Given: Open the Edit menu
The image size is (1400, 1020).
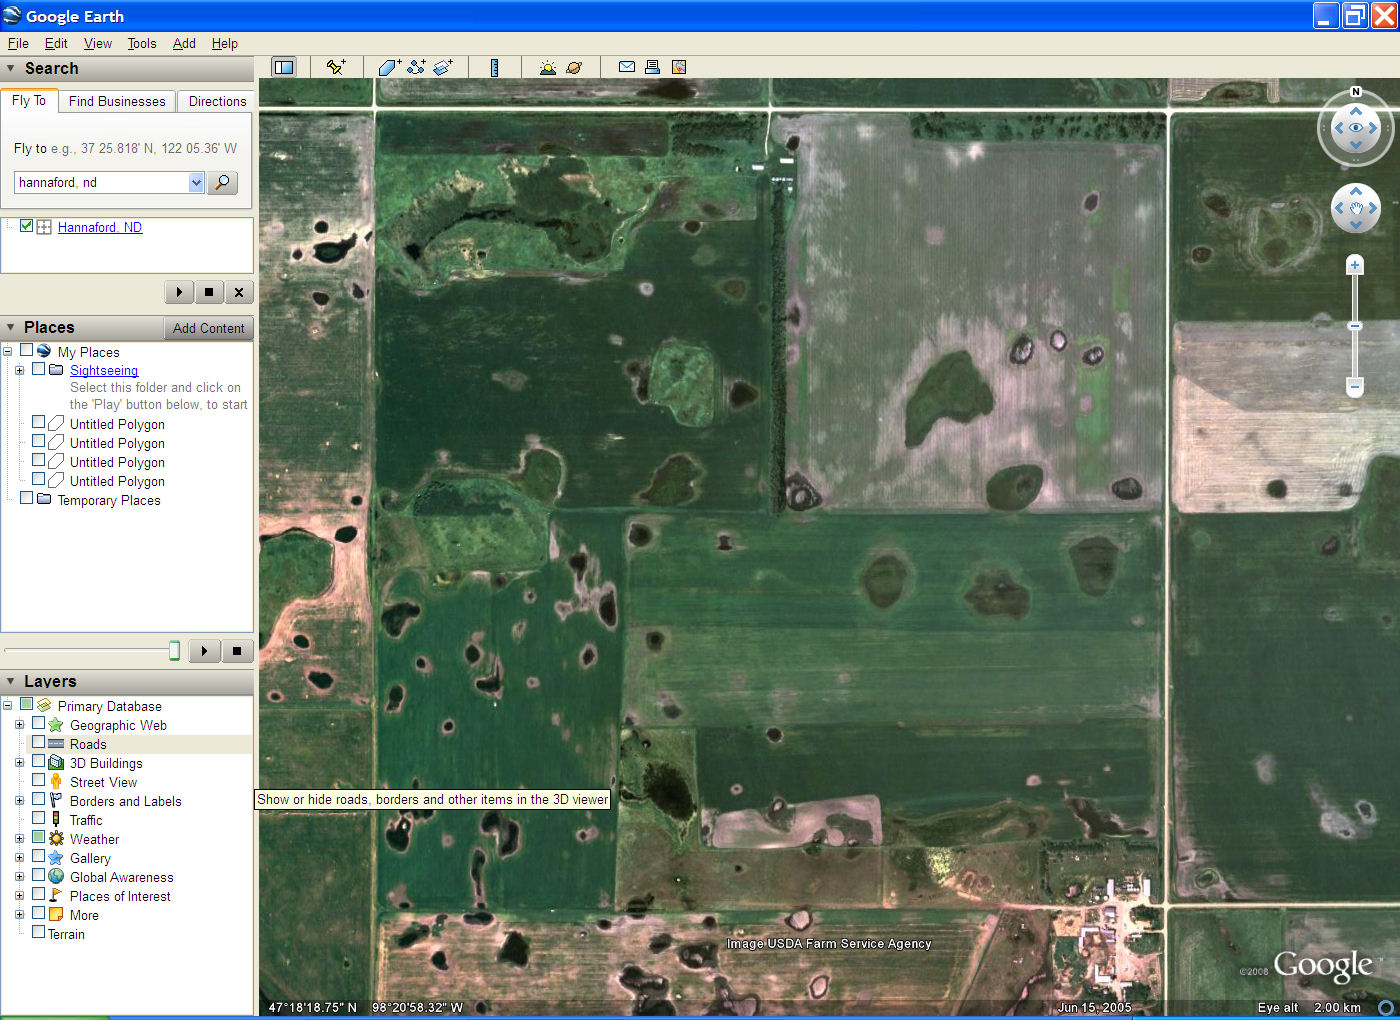Looking at the screenshot, I should [56, 43].
